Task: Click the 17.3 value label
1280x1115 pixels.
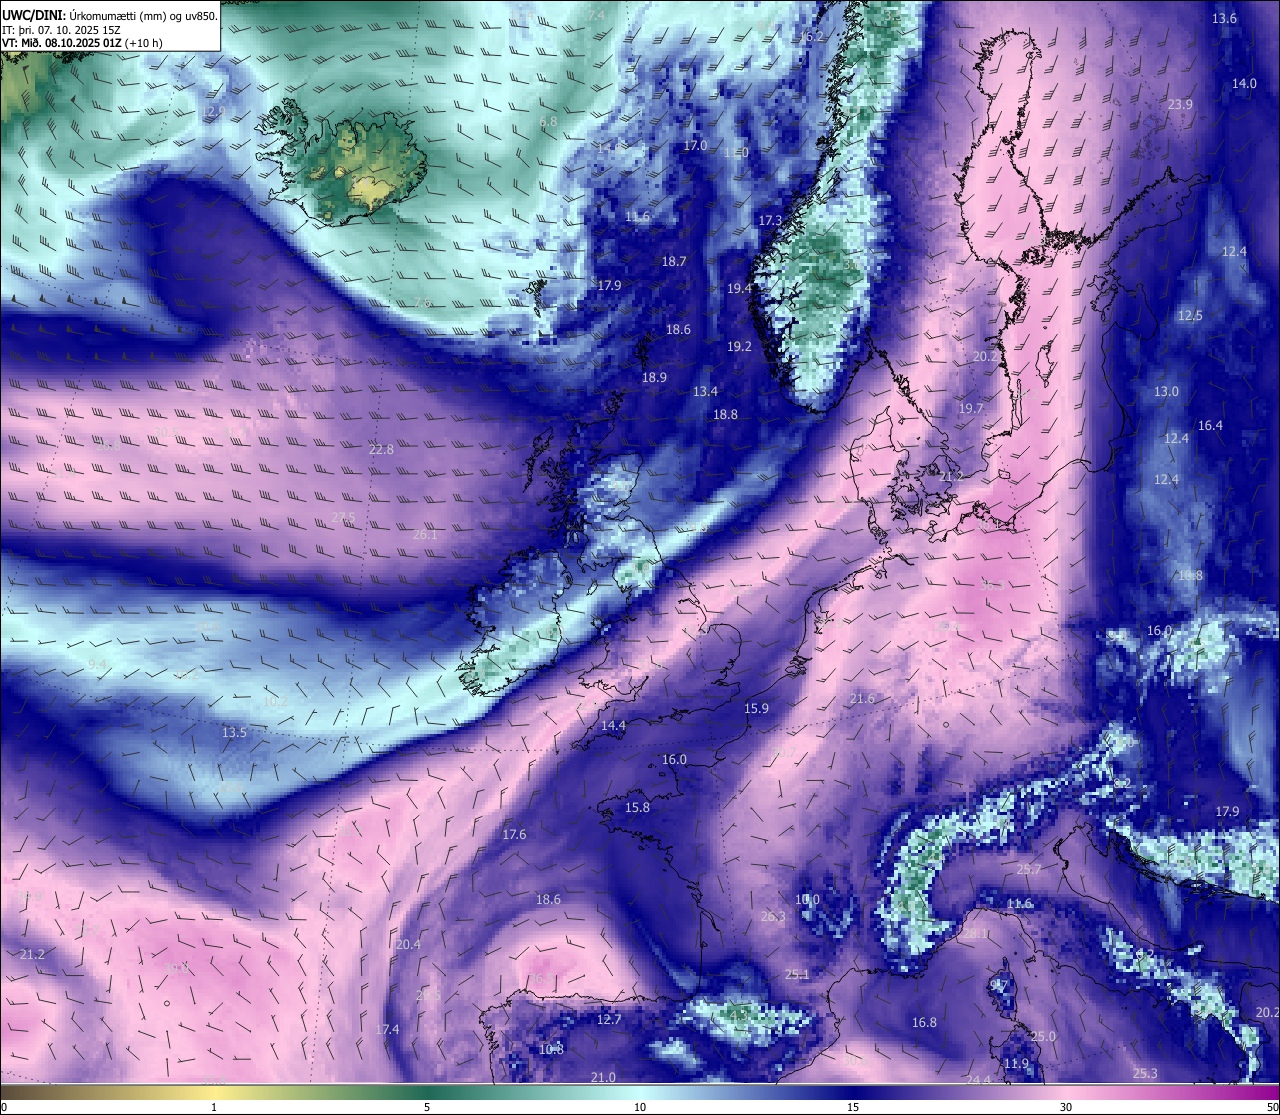Action: click(770, 220)
